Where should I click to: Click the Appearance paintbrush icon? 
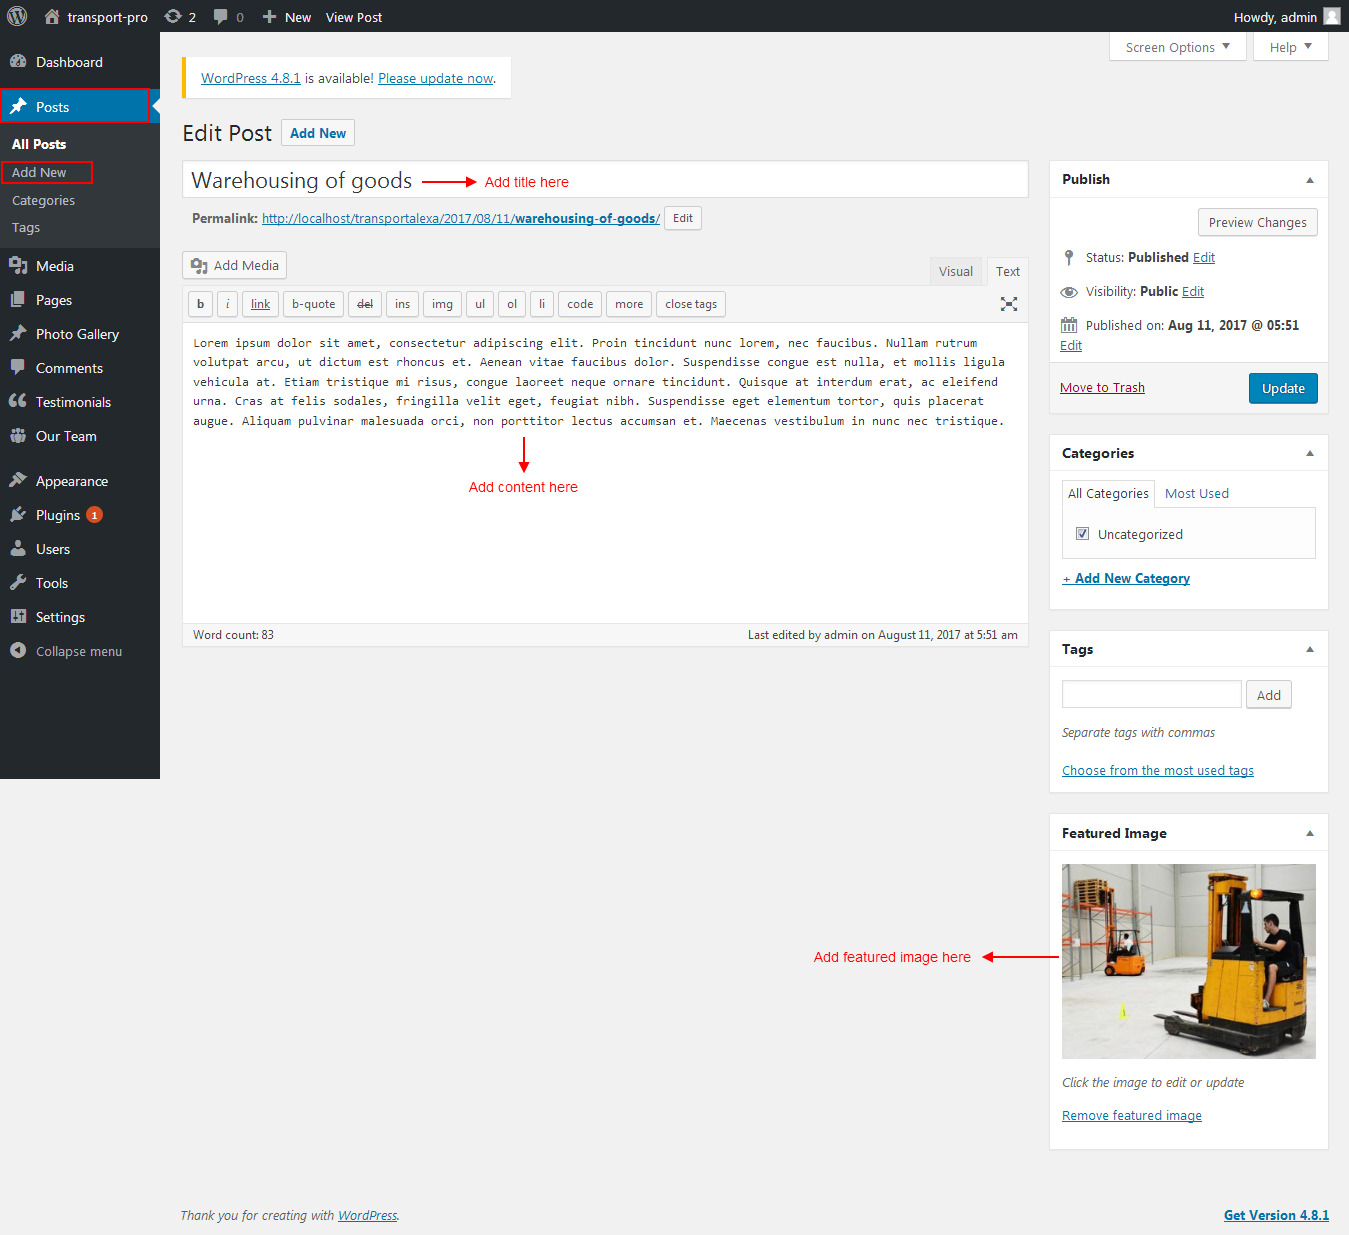pyautogui.click(x=18, y=480)
